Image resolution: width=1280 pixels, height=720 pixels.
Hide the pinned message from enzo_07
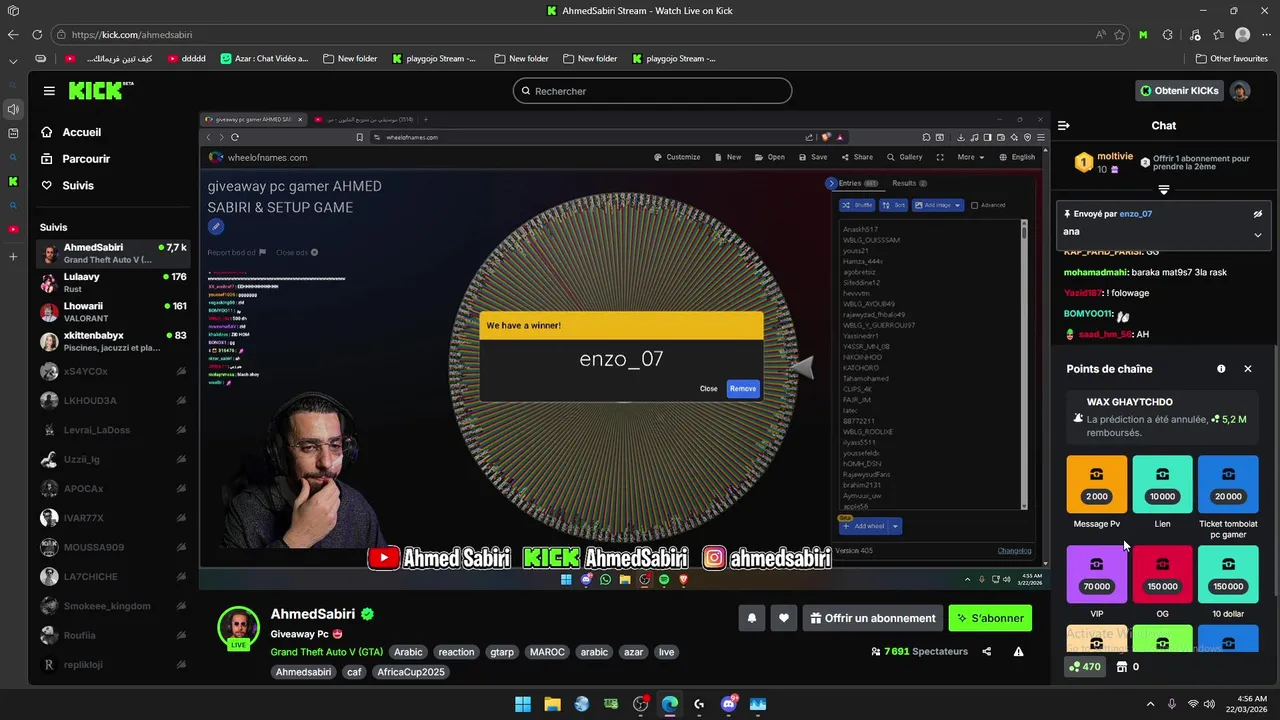(x=1258, y=214)
